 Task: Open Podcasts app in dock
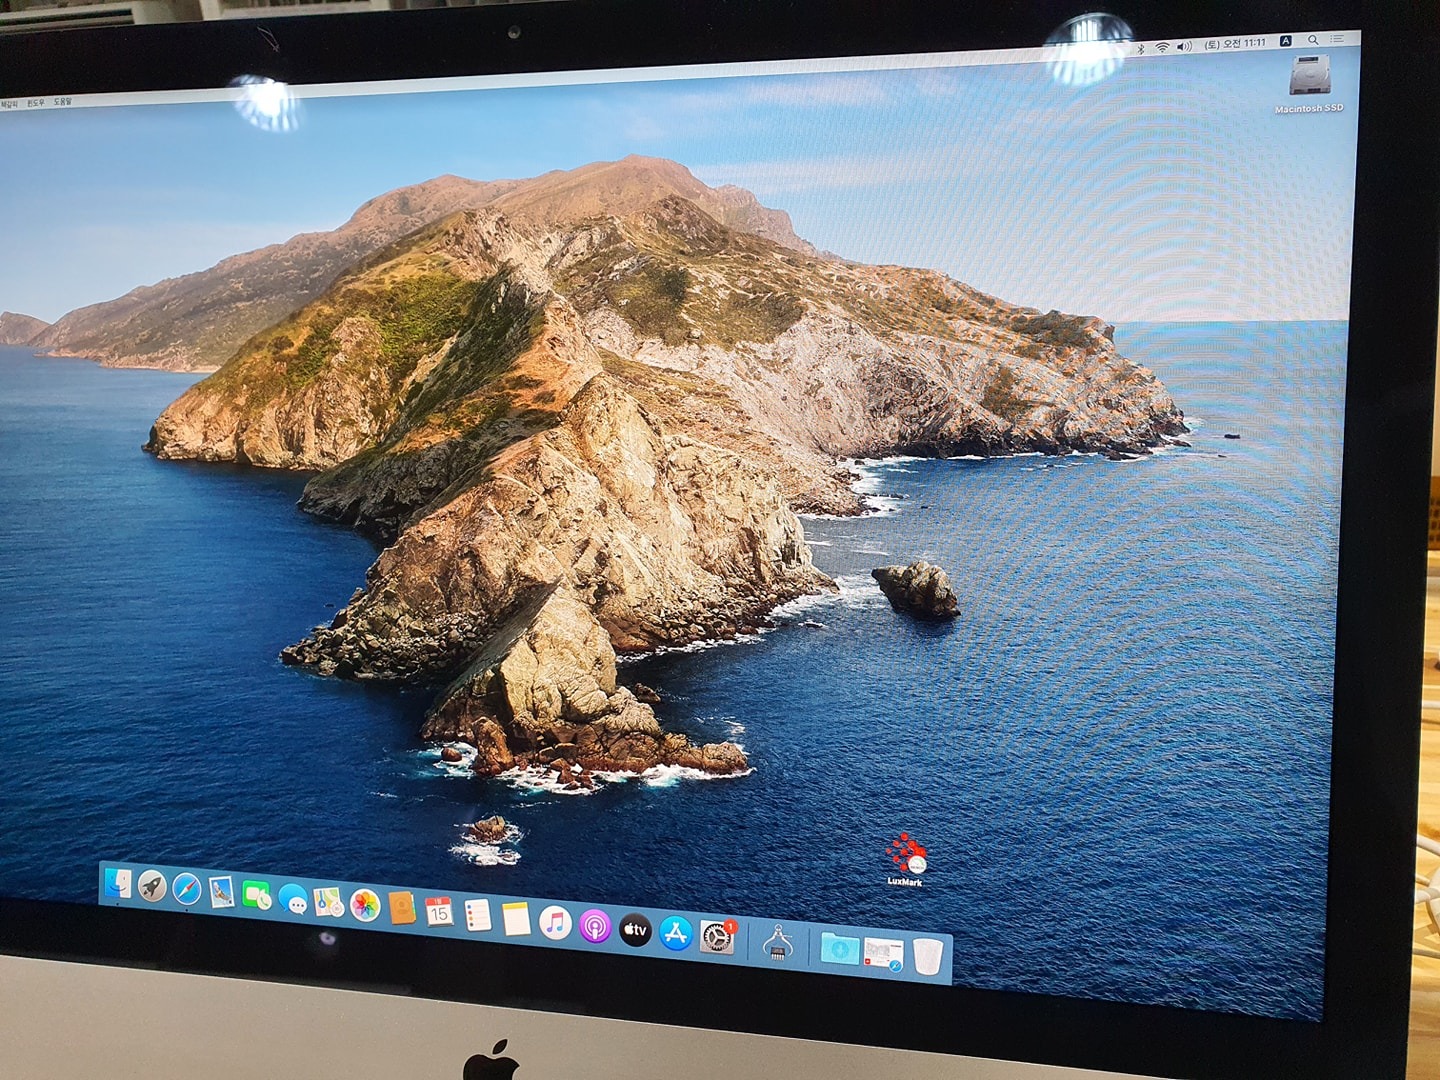(595, 927)
